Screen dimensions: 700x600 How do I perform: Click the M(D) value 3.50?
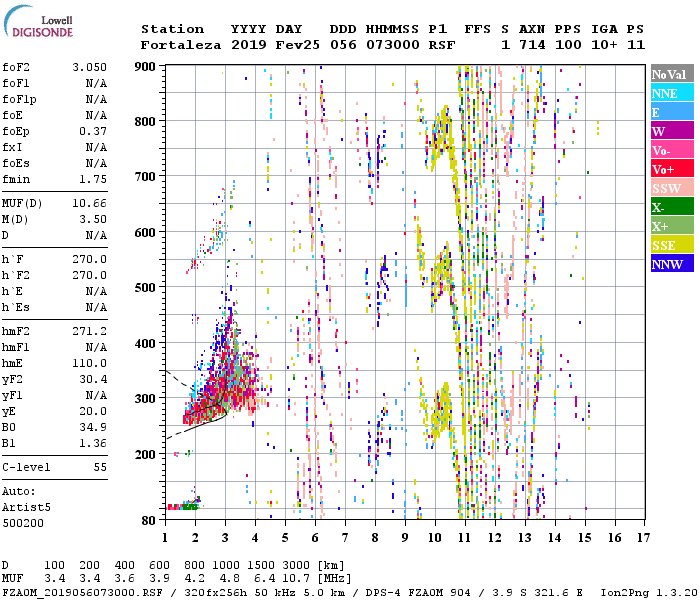pos(93,219)
